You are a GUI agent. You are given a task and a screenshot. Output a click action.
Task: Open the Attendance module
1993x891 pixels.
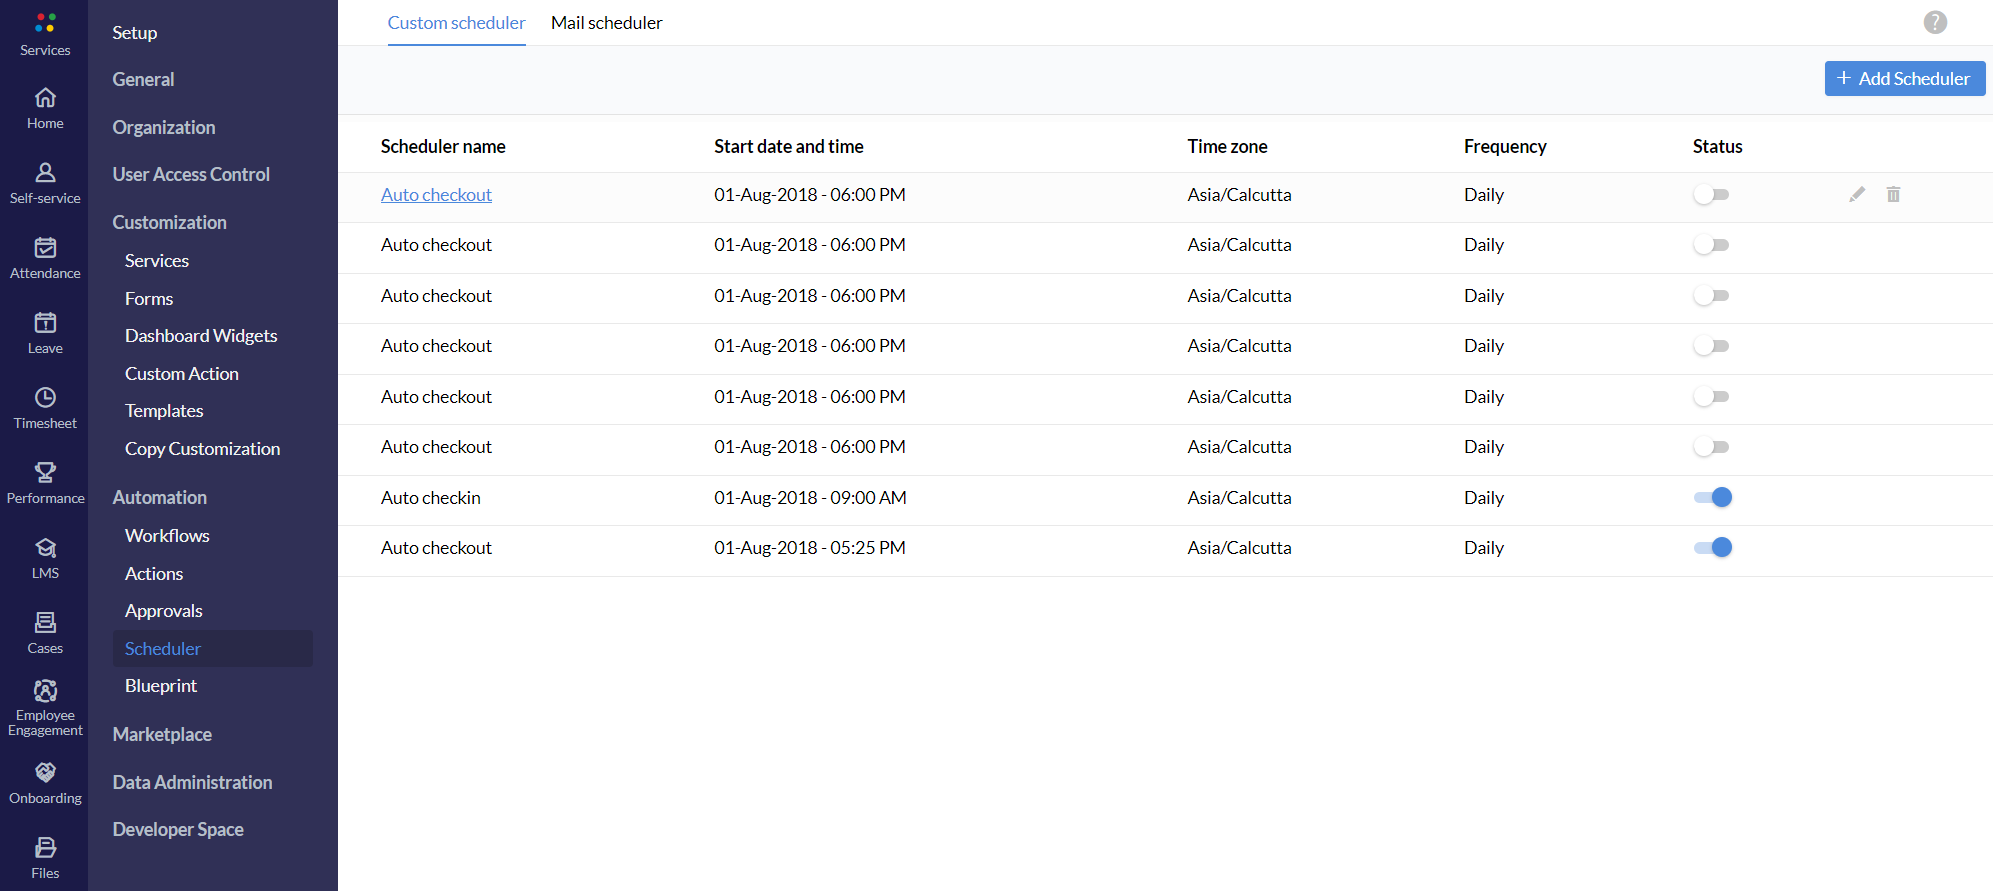[45, 259]
